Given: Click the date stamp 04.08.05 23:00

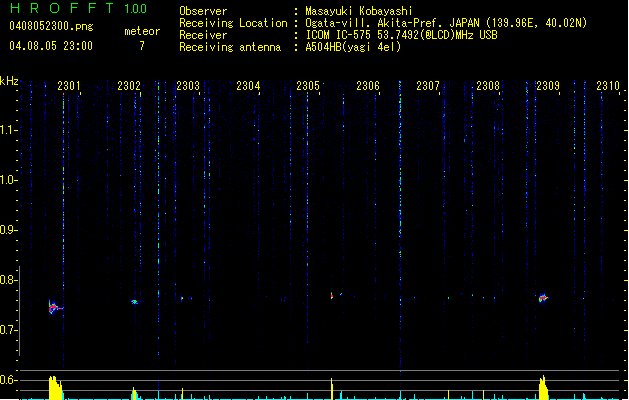Looking at the screenshot, I should pyautogui.click(x=51, y=46).
